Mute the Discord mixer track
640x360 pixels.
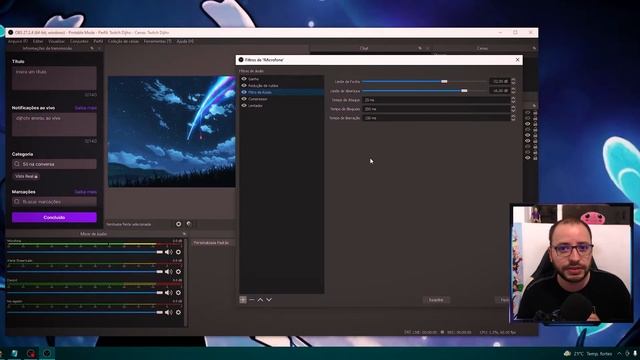click(168, 293)
